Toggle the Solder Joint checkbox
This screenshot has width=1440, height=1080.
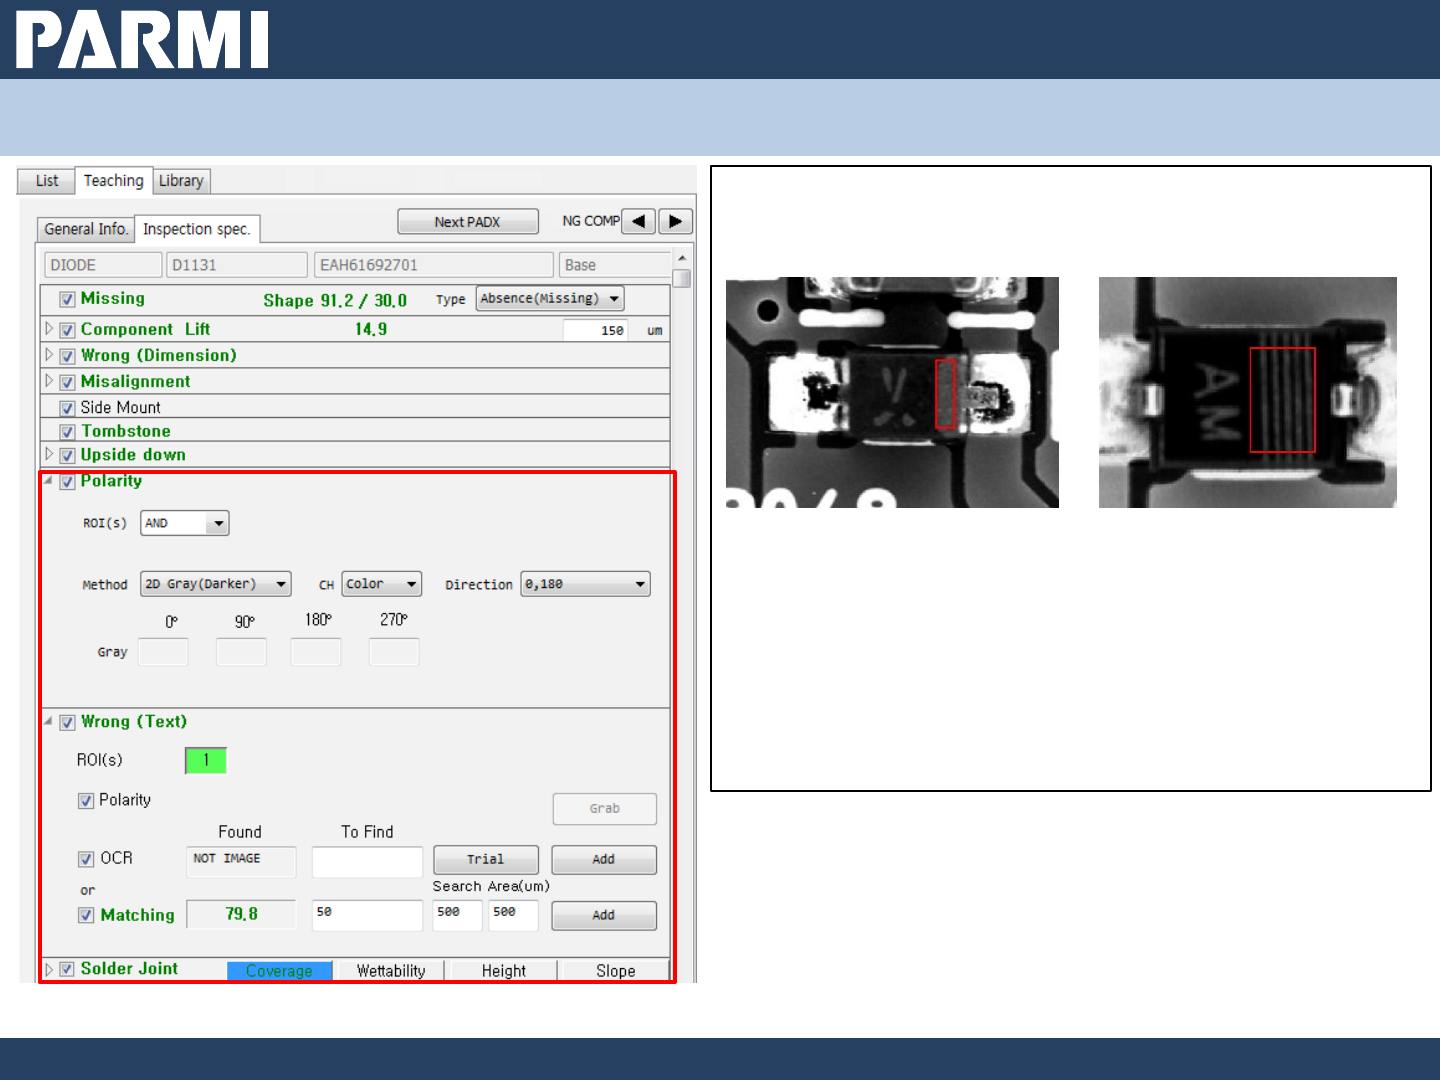click(67, 969)
